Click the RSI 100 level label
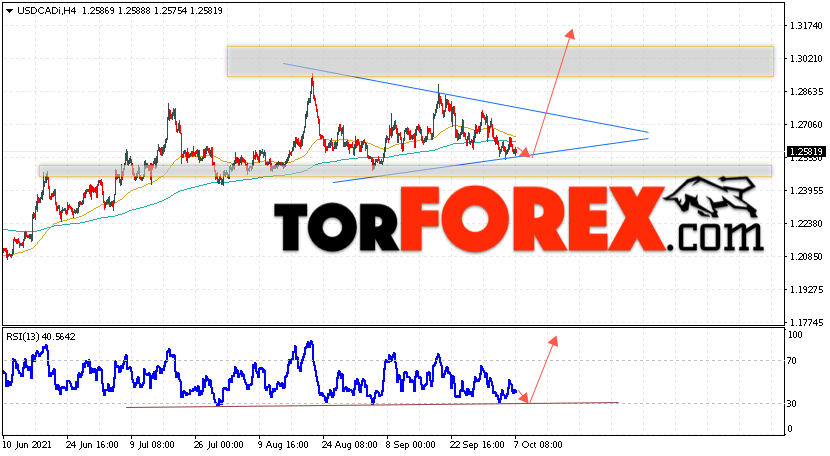Screen dimensions: 830x456 [796, 335]
